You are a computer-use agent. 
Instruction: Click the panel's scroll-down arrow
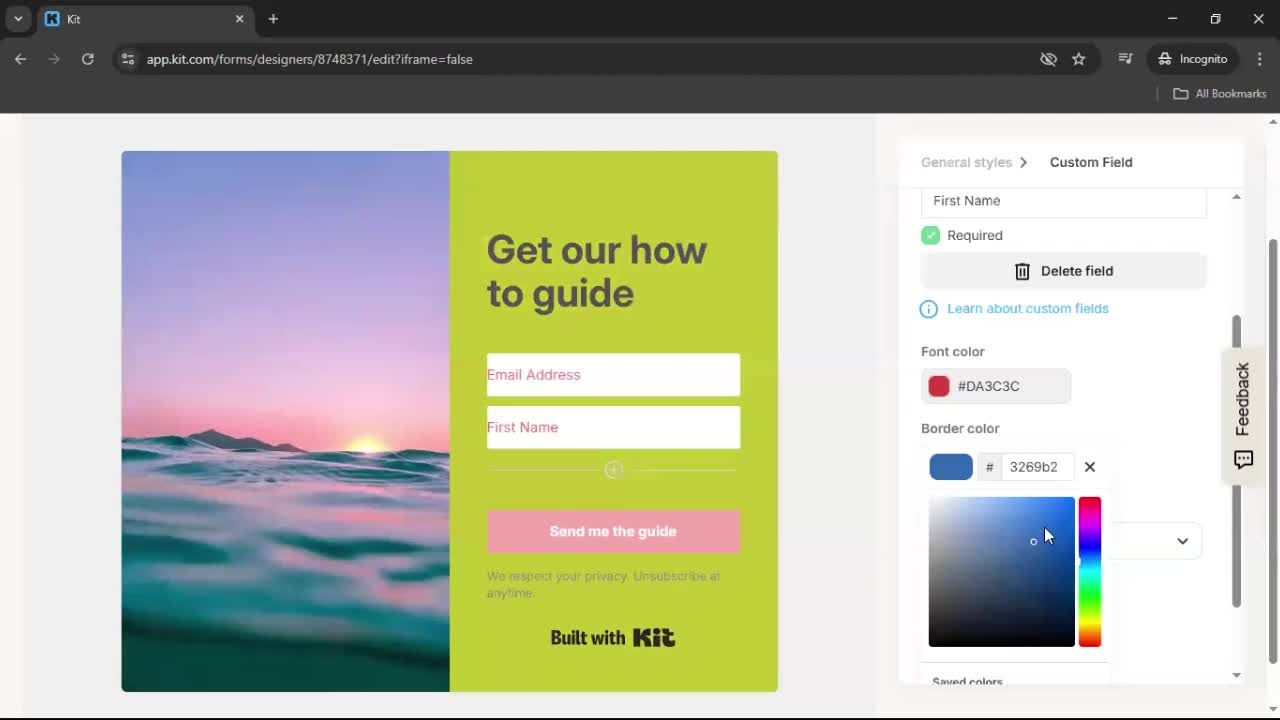tap(1236, 675)
